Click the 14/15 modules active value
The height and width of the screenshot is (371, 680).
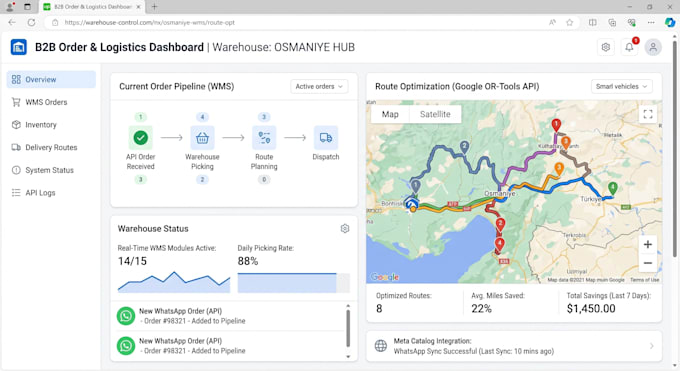coord(132,261)
